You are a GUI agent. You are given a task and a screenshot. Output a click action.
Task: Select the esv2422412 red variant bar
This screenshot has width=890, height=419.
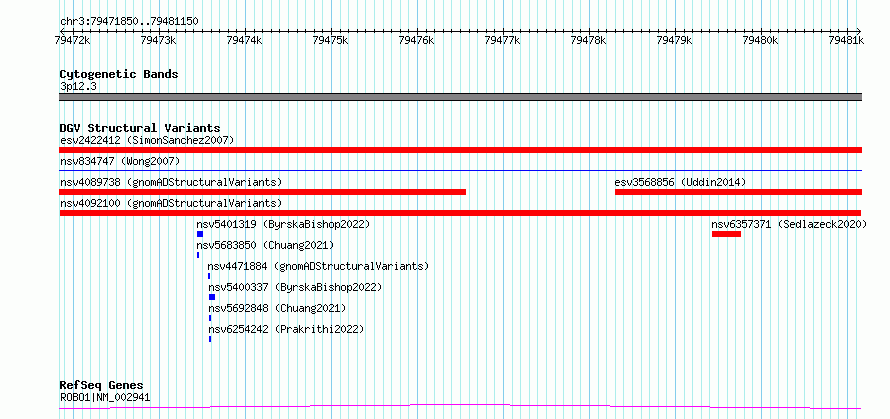click(x=461, y=150)
